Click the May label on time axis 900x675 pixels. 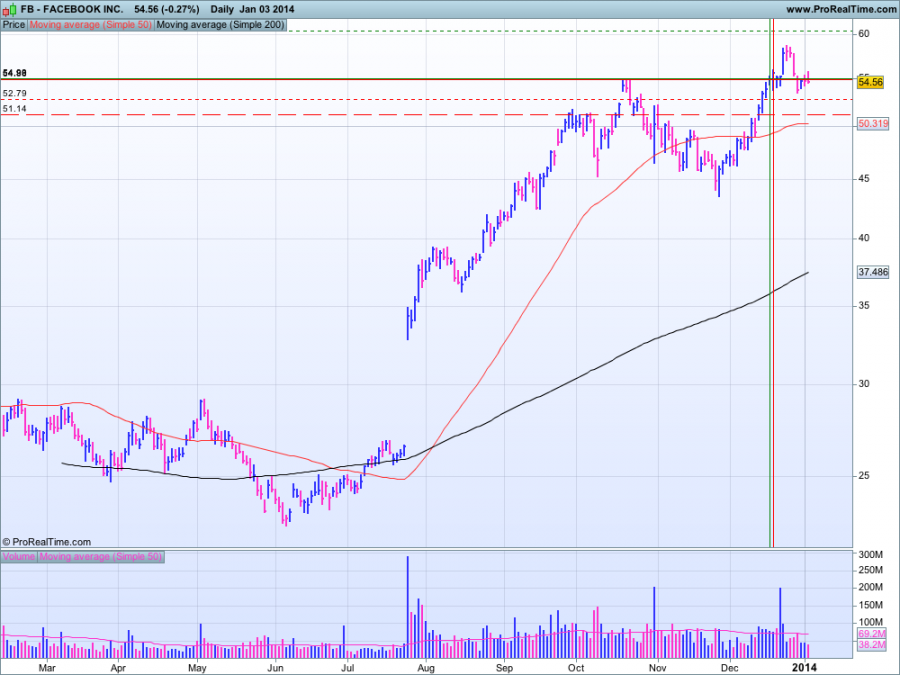197,668
